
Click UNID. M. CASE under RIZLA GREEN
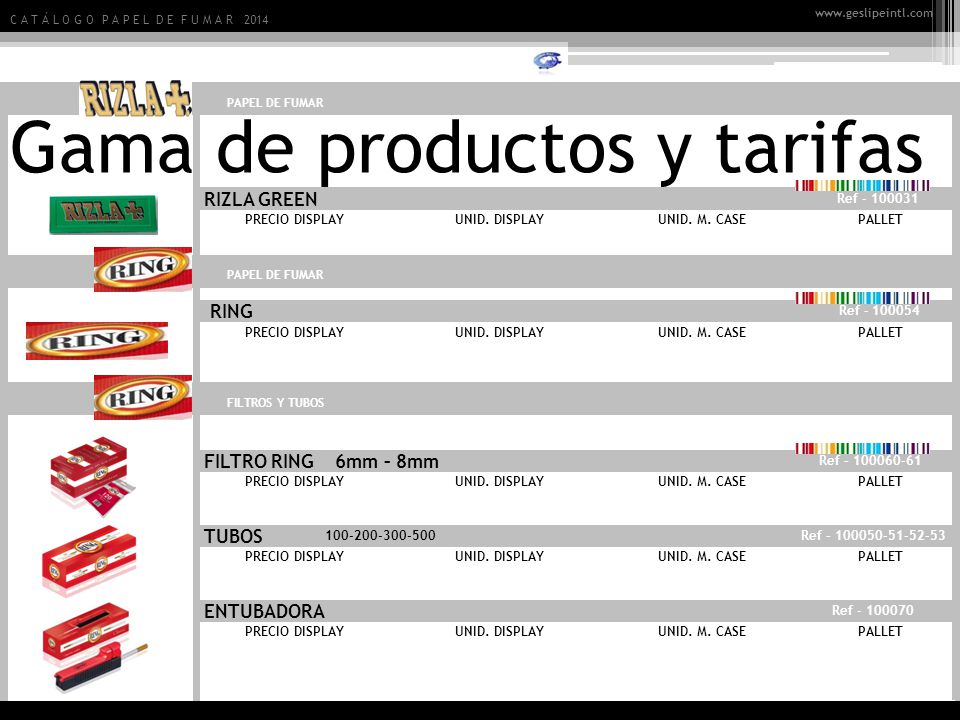702,219
